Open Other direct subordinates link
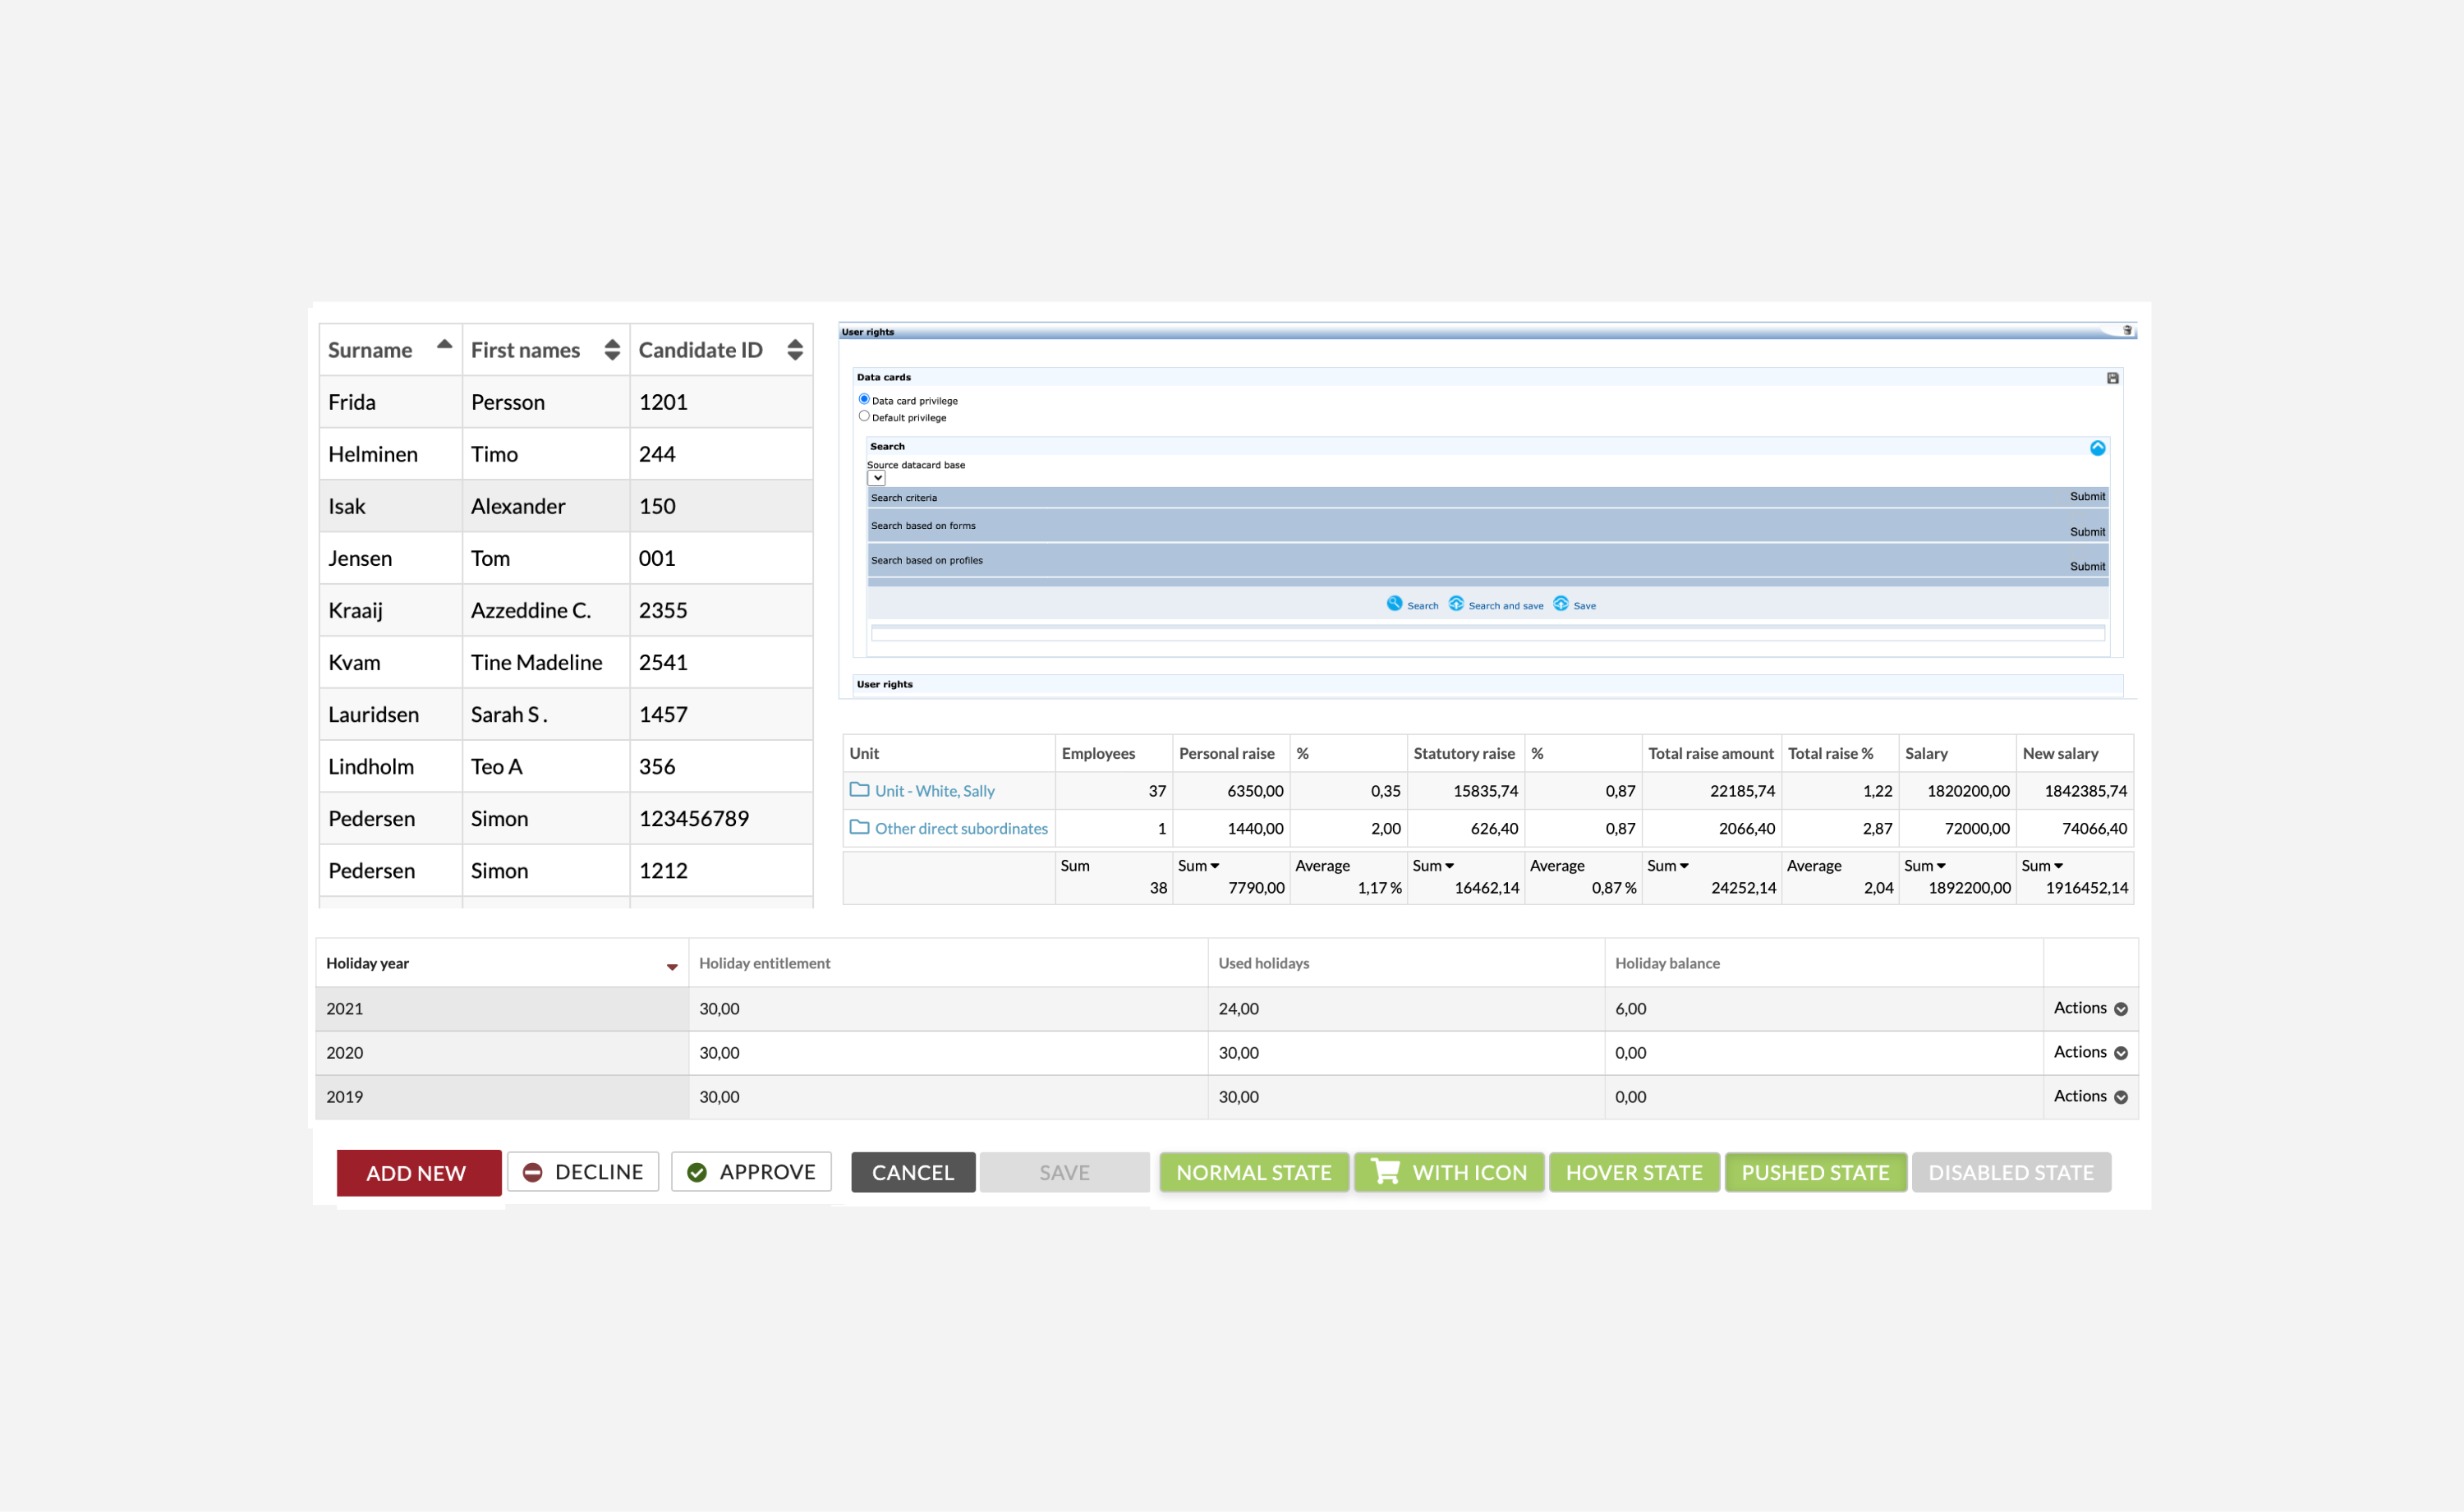The width and height of the screenshot is (2464, 1512). [x=960, y=828]
